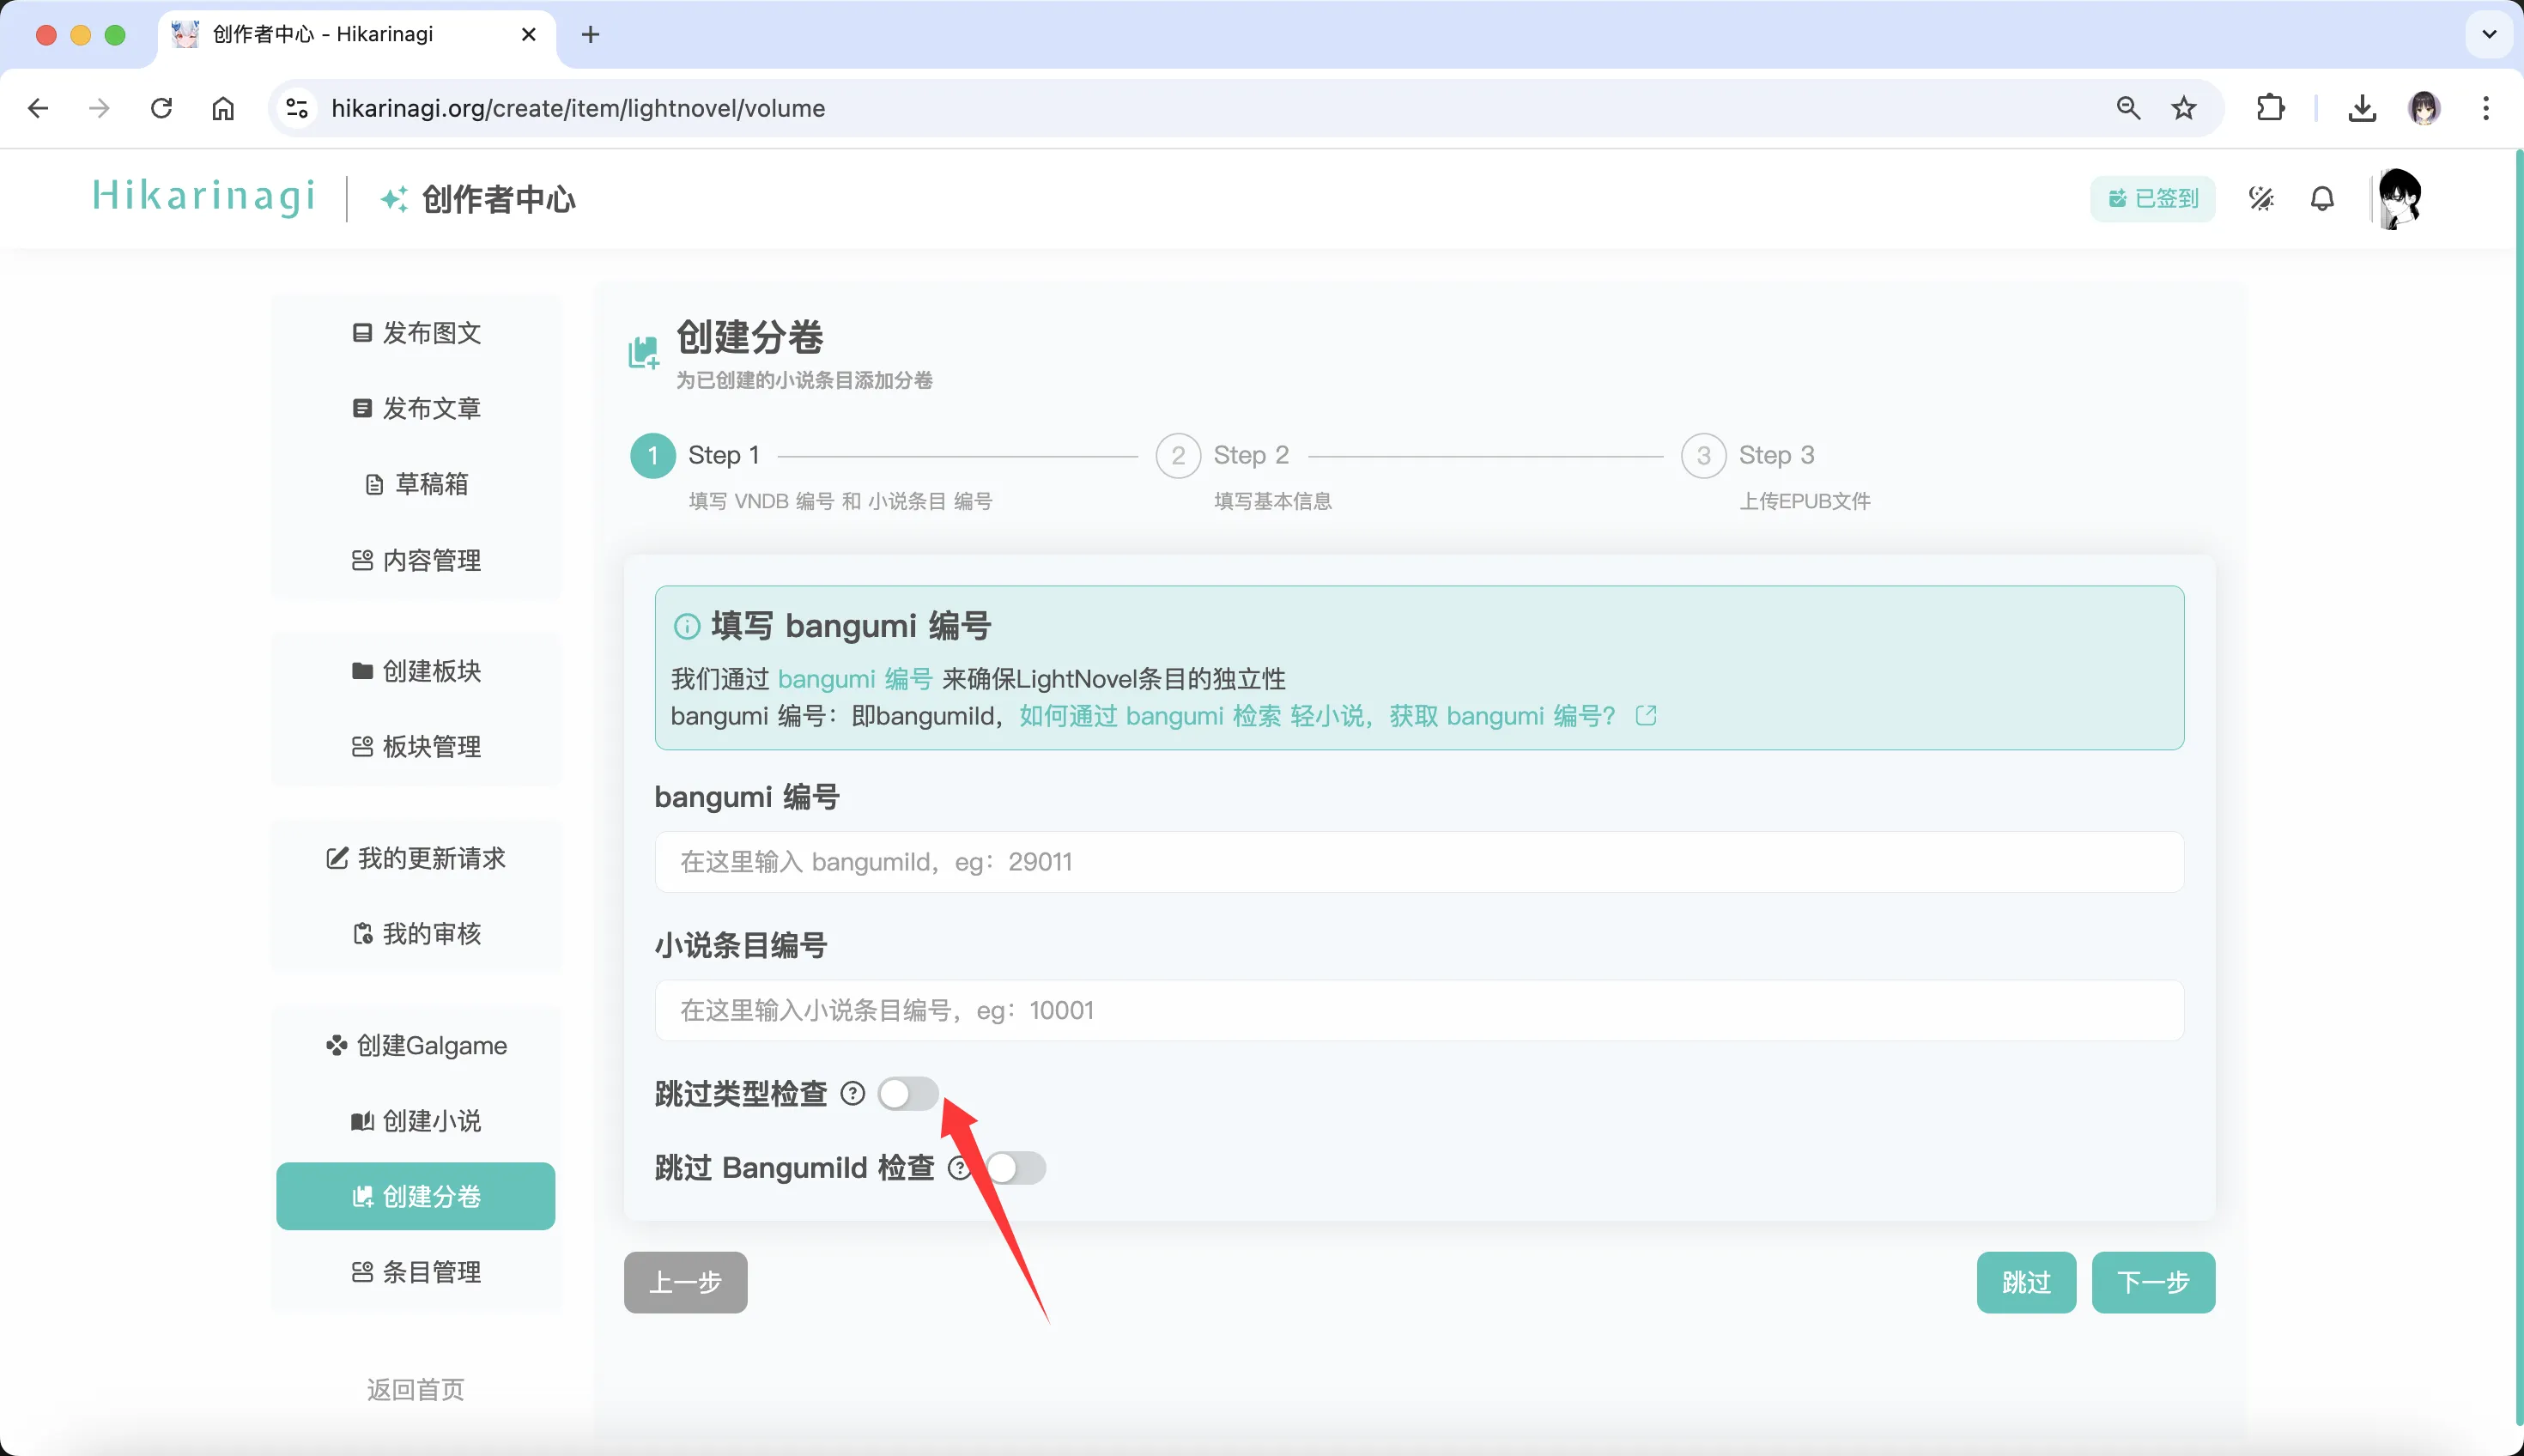The width and height of the screenshot is (2524, 1456).
Task: Open 我的审核 page
Action: click(x=416, y=934)
